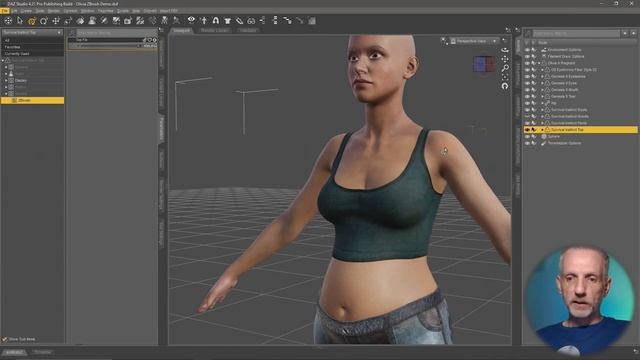The image size is (640, 360).
Task: Click the glasses icon in the toolbar
Action: [x=251, y=20]
